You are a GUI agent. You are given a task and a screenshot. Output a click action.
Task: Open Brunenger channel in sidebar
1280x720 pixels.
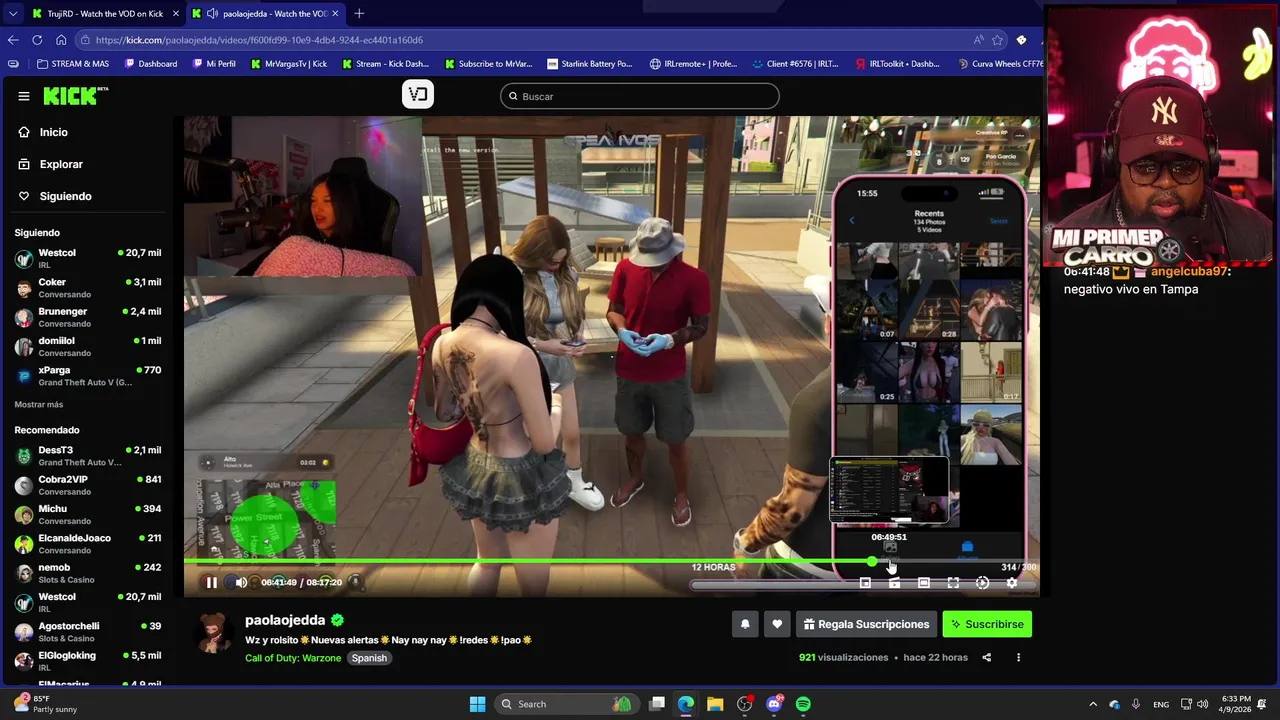(x=88, y=317)
